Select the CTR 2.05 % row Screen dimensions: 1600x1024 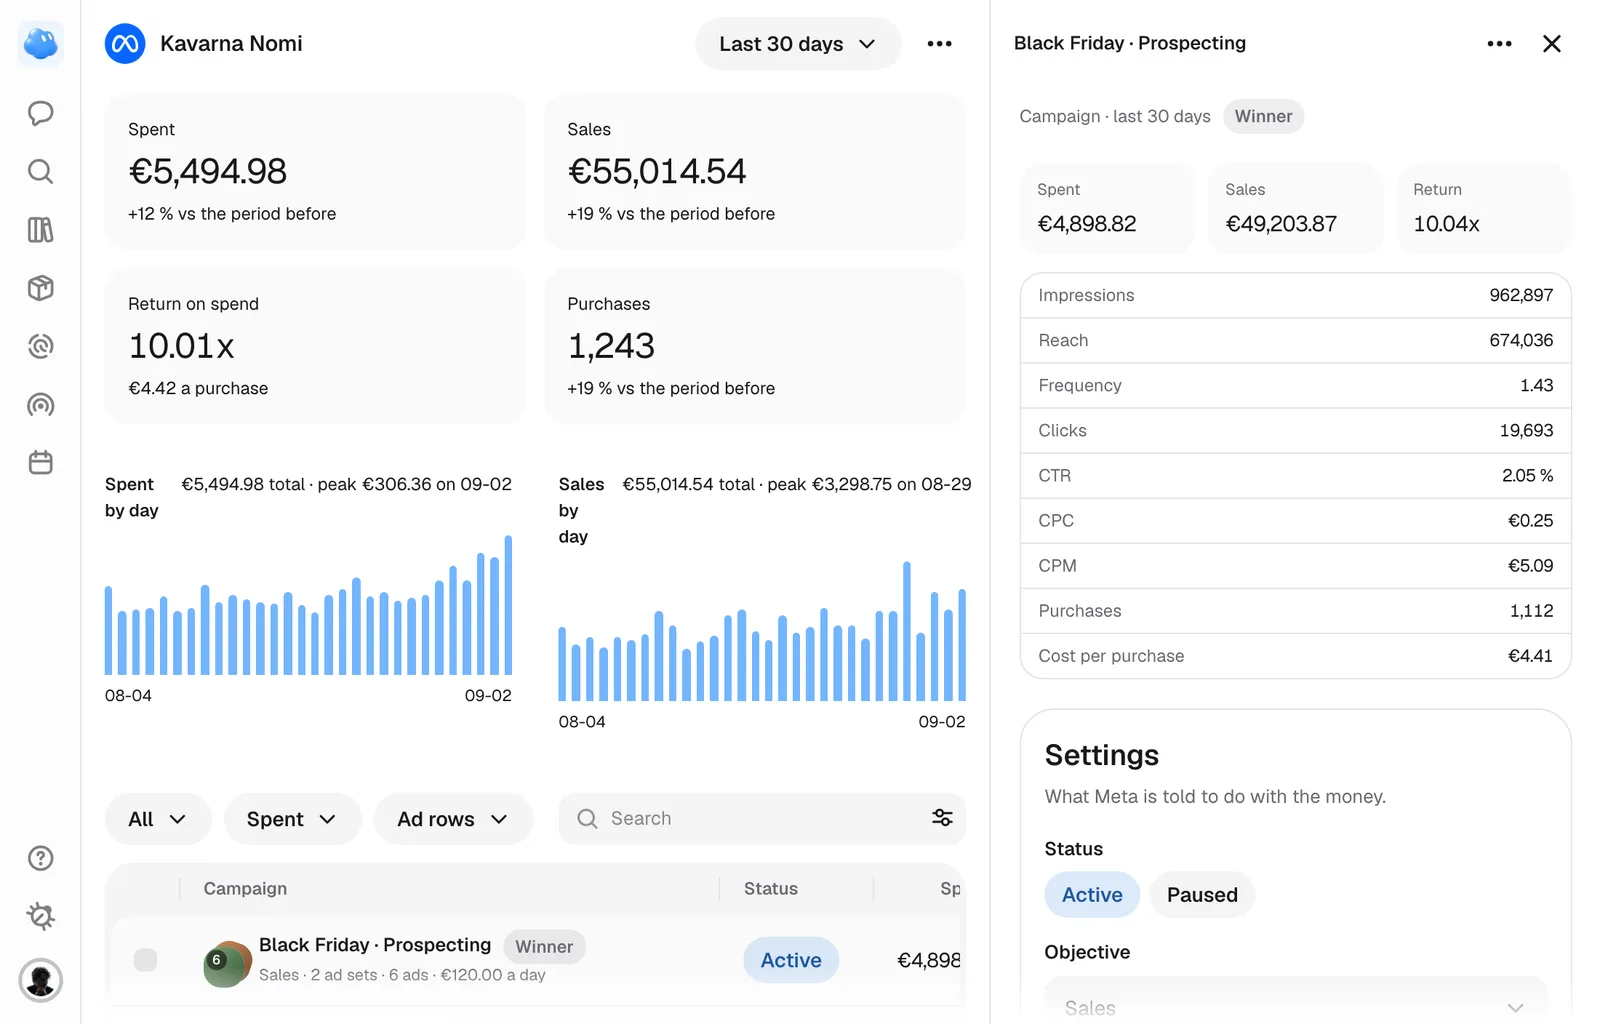coord(1295,475)
